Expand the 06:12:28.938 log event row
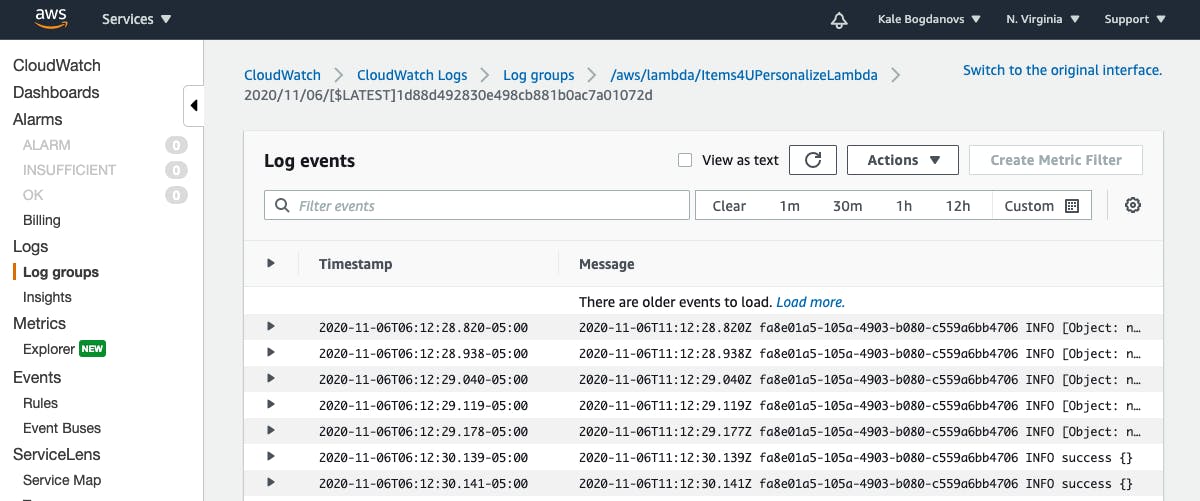 [x=271, y=352]
